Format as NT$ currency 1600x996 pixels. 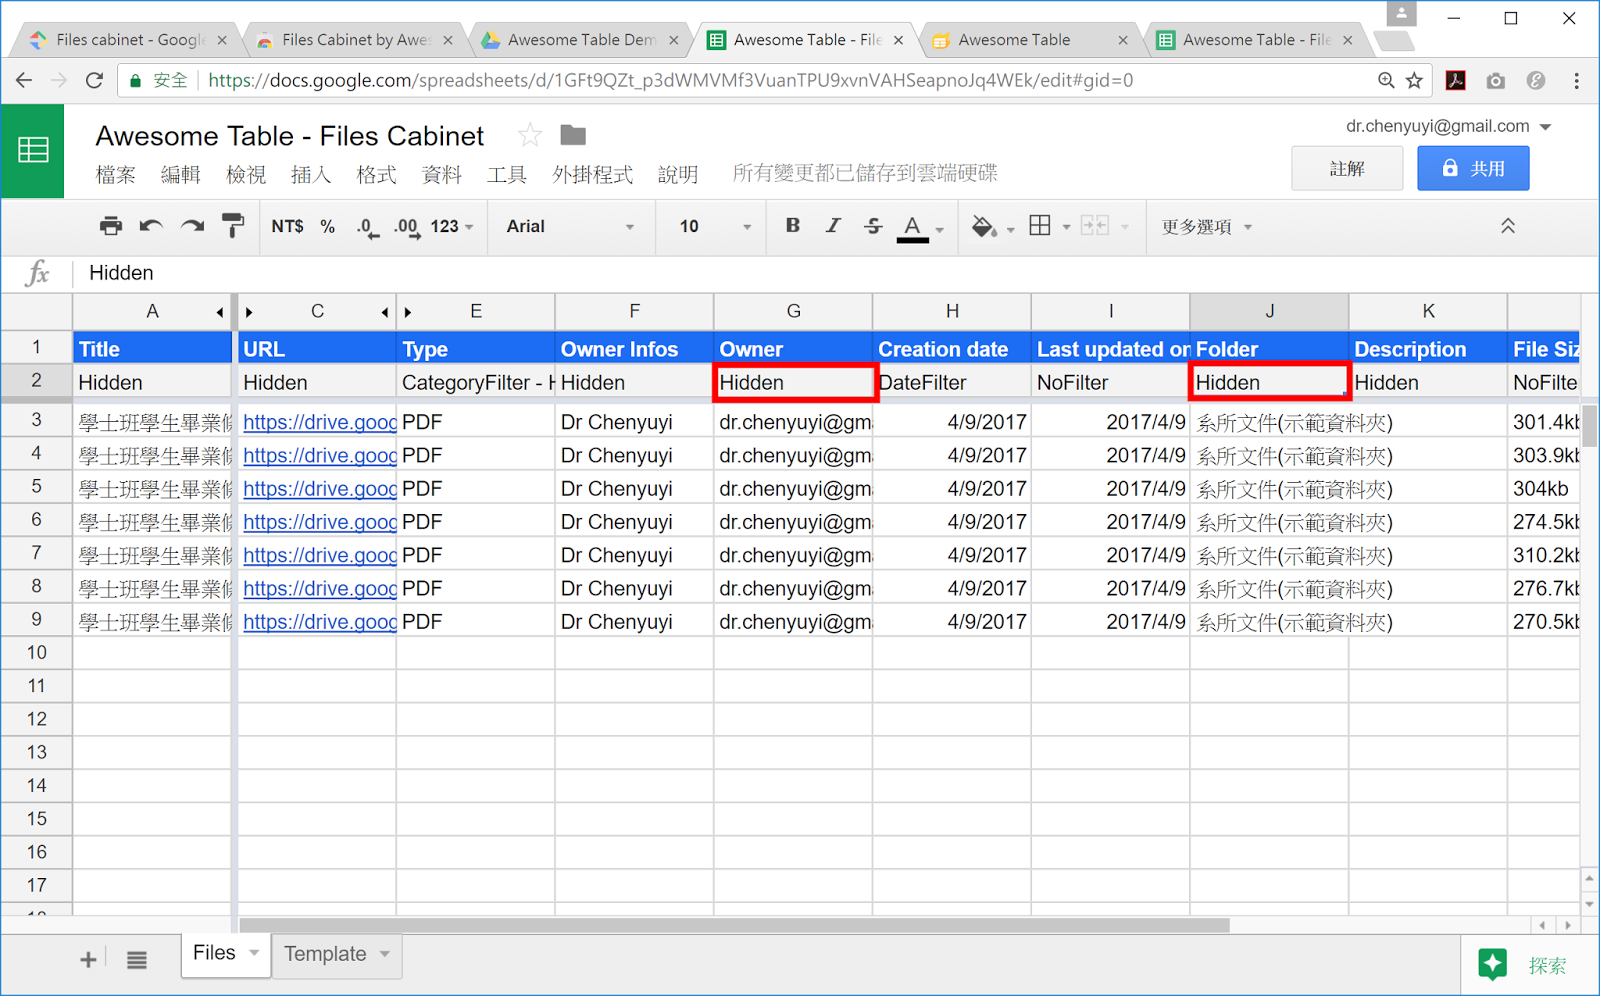287,227
